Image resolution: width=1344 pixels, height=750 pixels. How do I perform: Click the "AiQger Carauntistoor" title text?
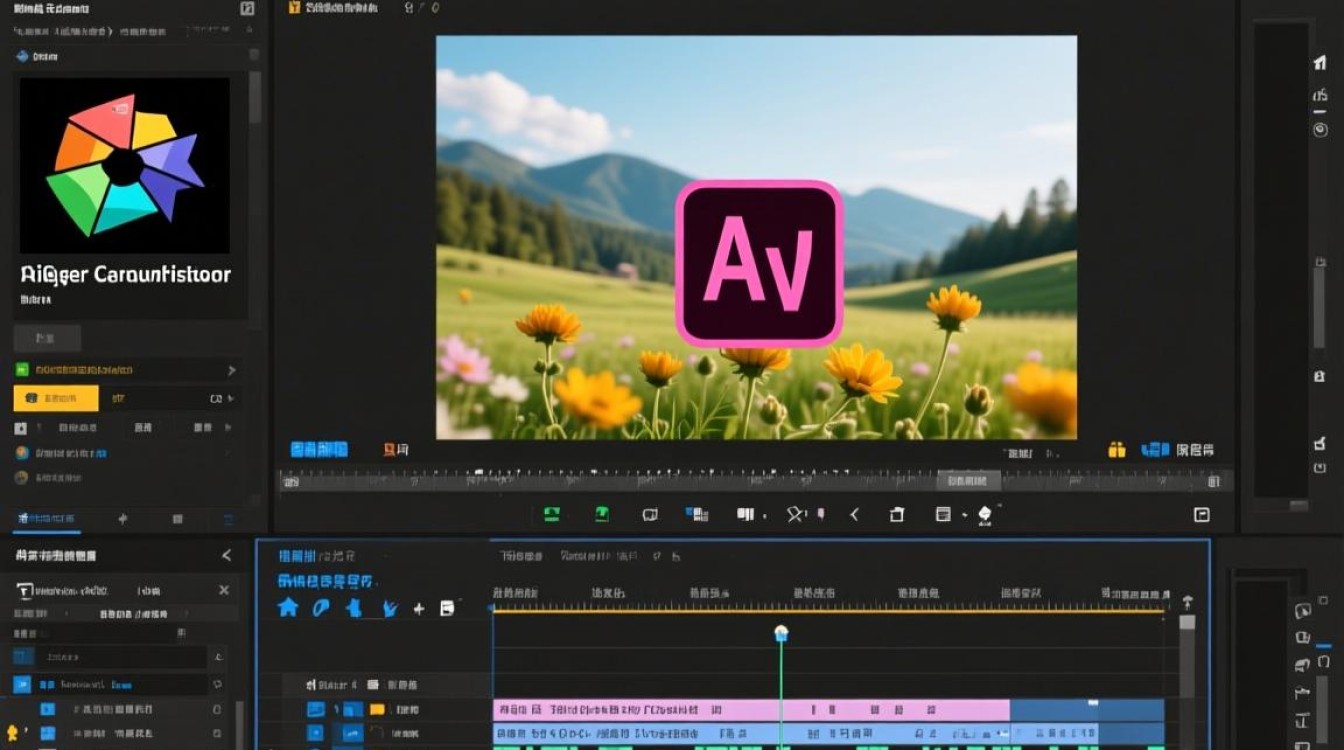125,275
